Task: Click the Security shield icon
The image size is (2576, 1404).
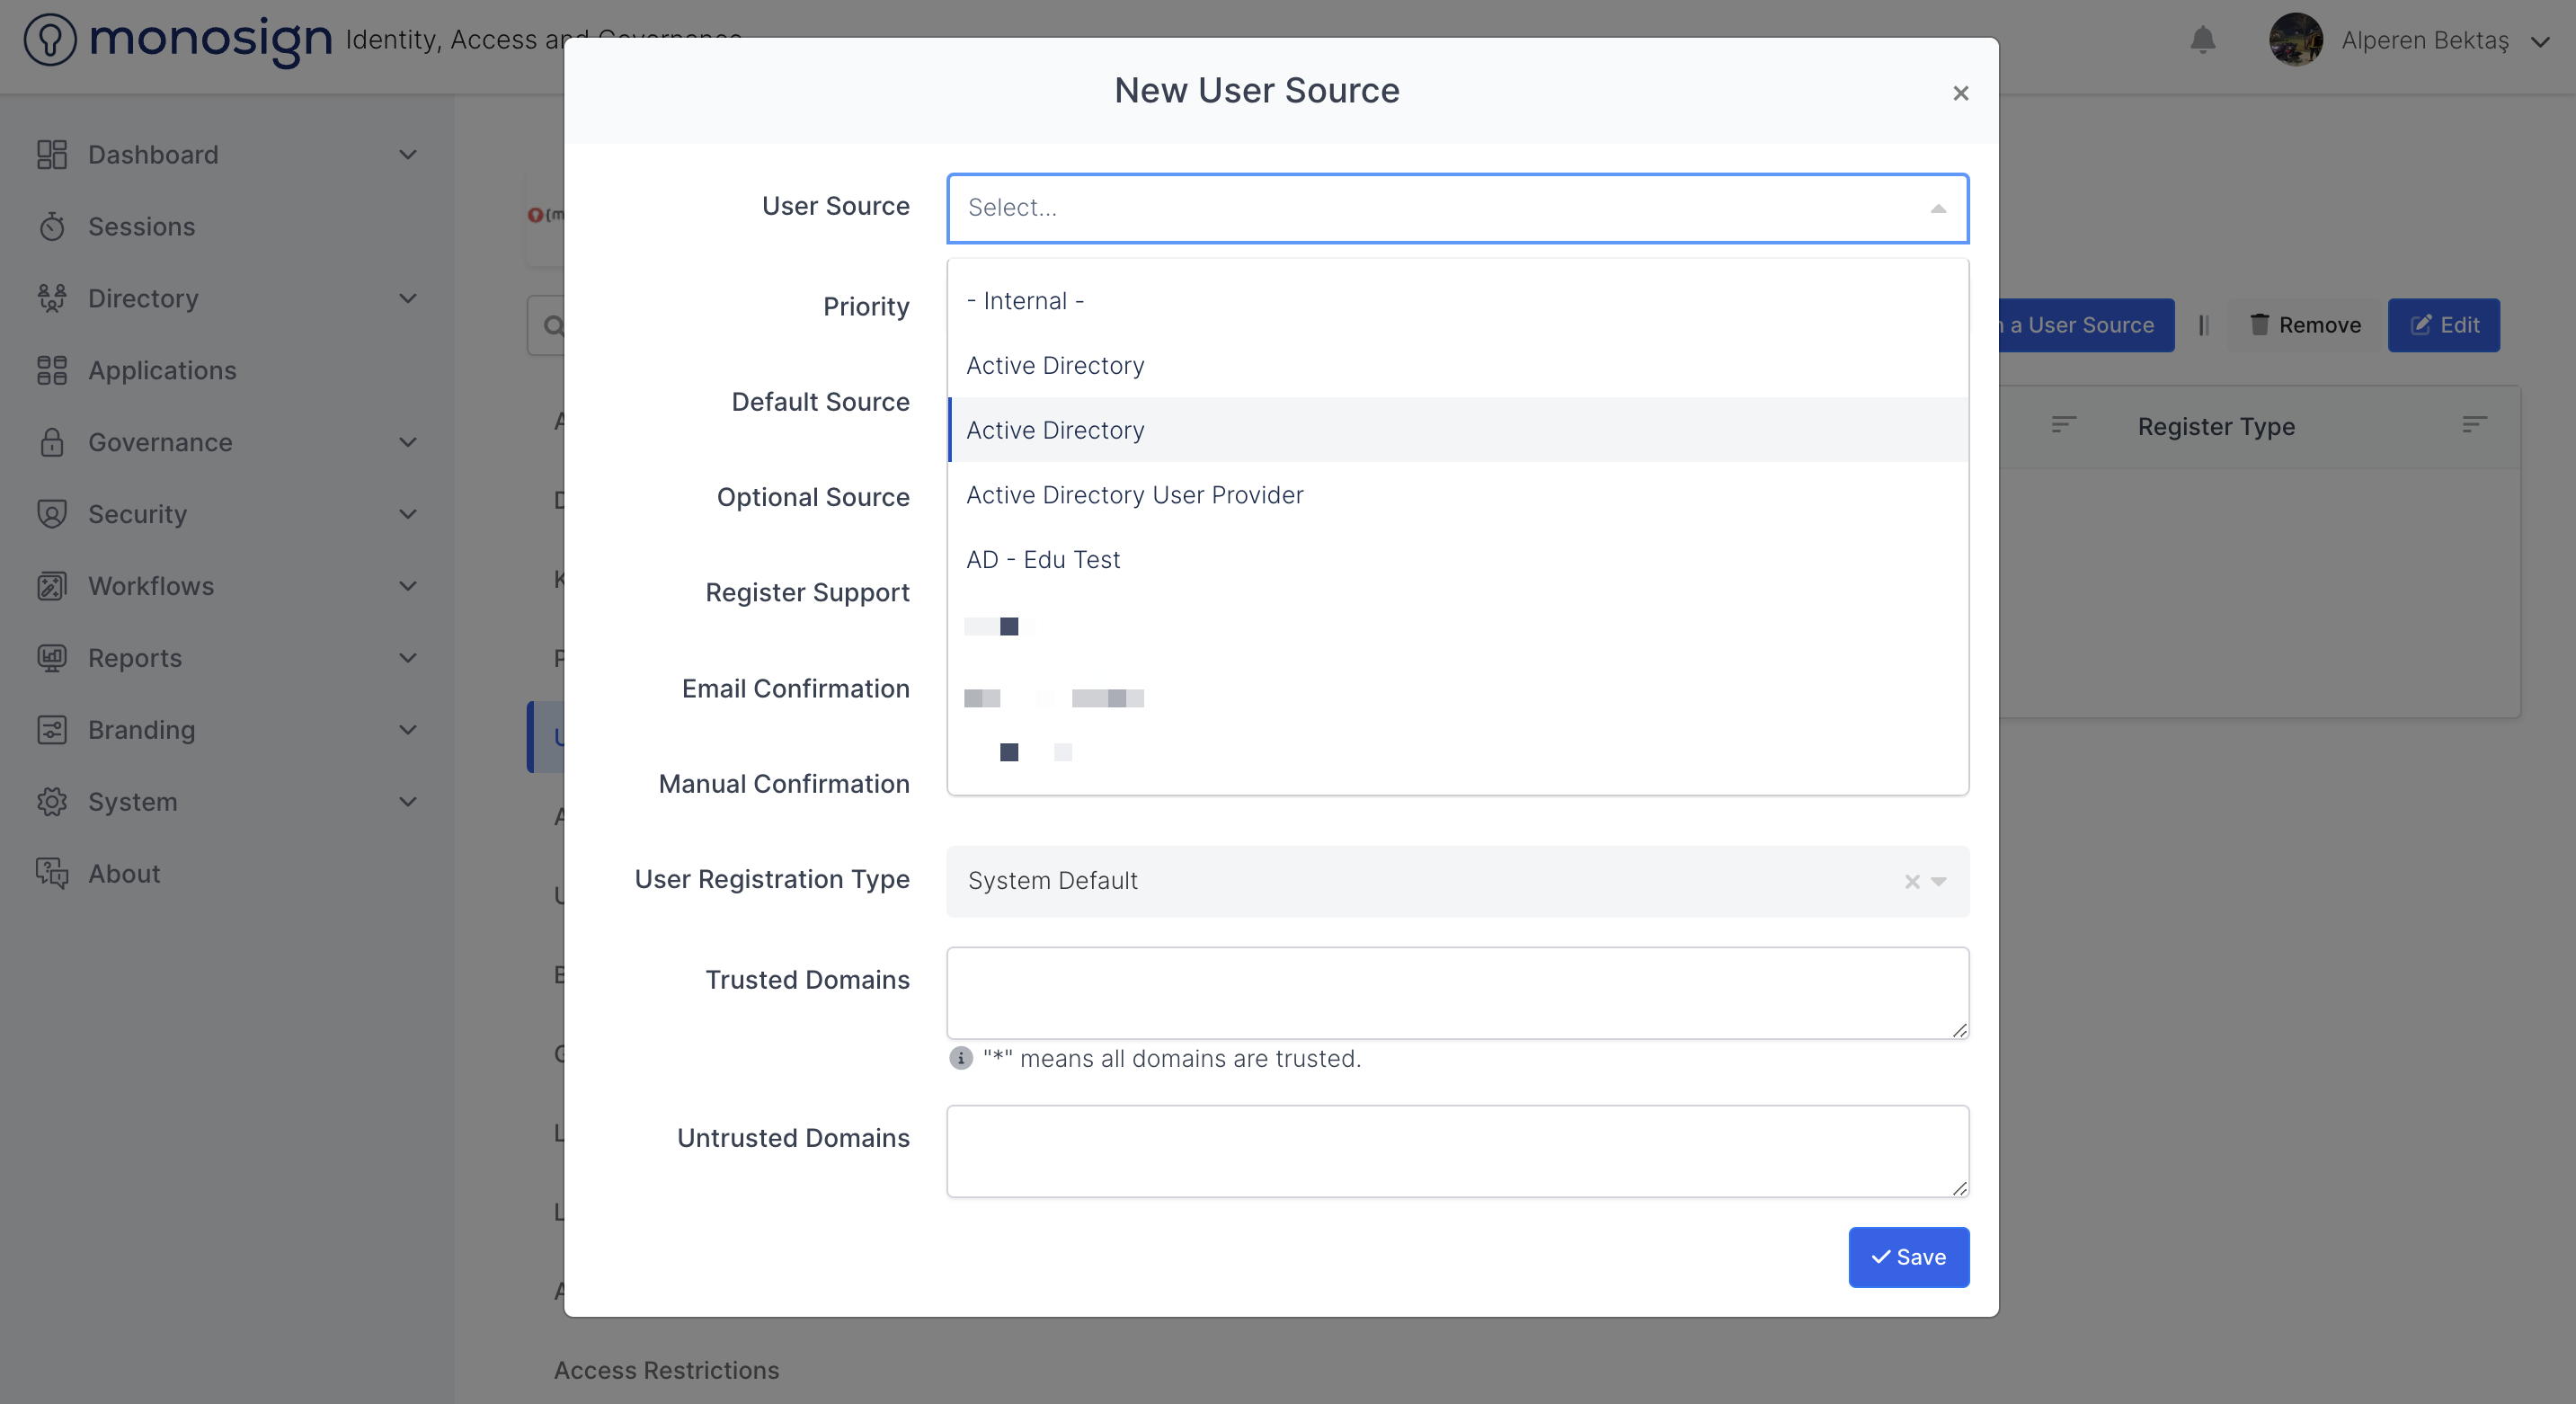Action: tap(51, 515)
